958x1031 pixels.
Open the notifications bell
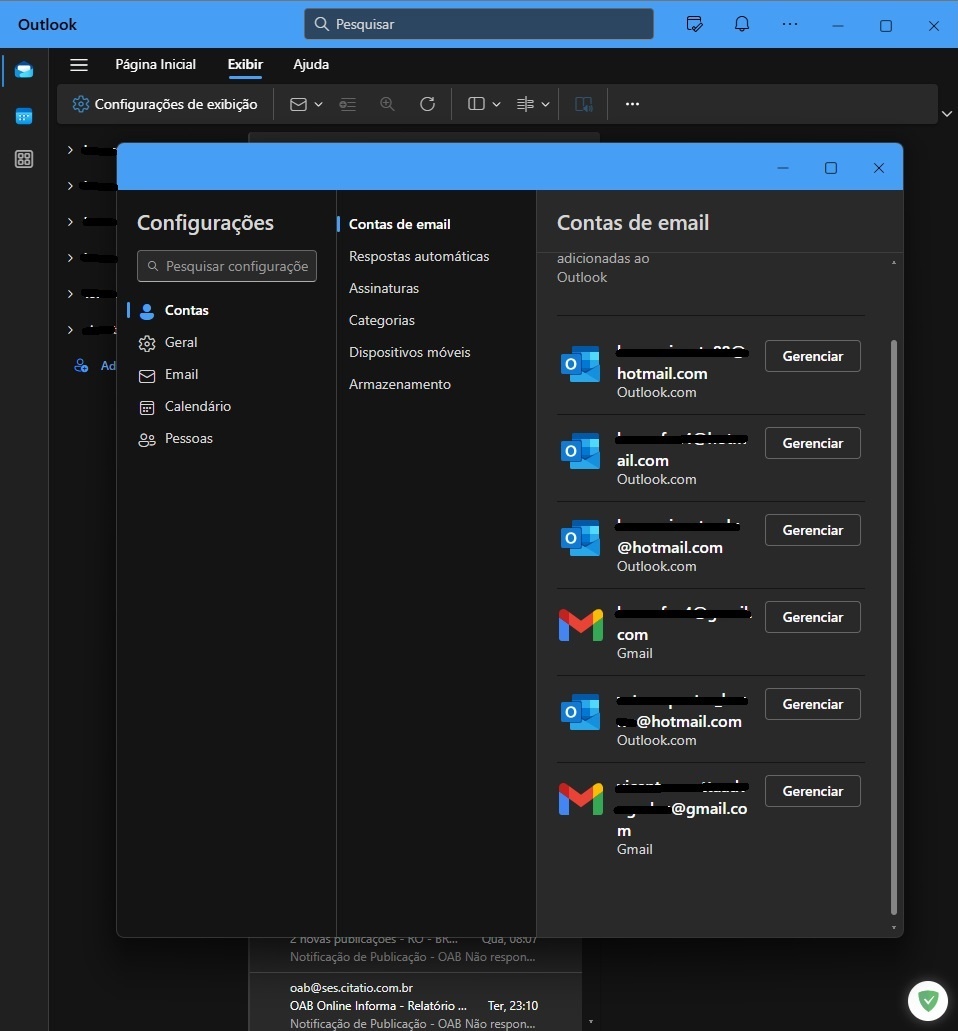coord(742,24)
